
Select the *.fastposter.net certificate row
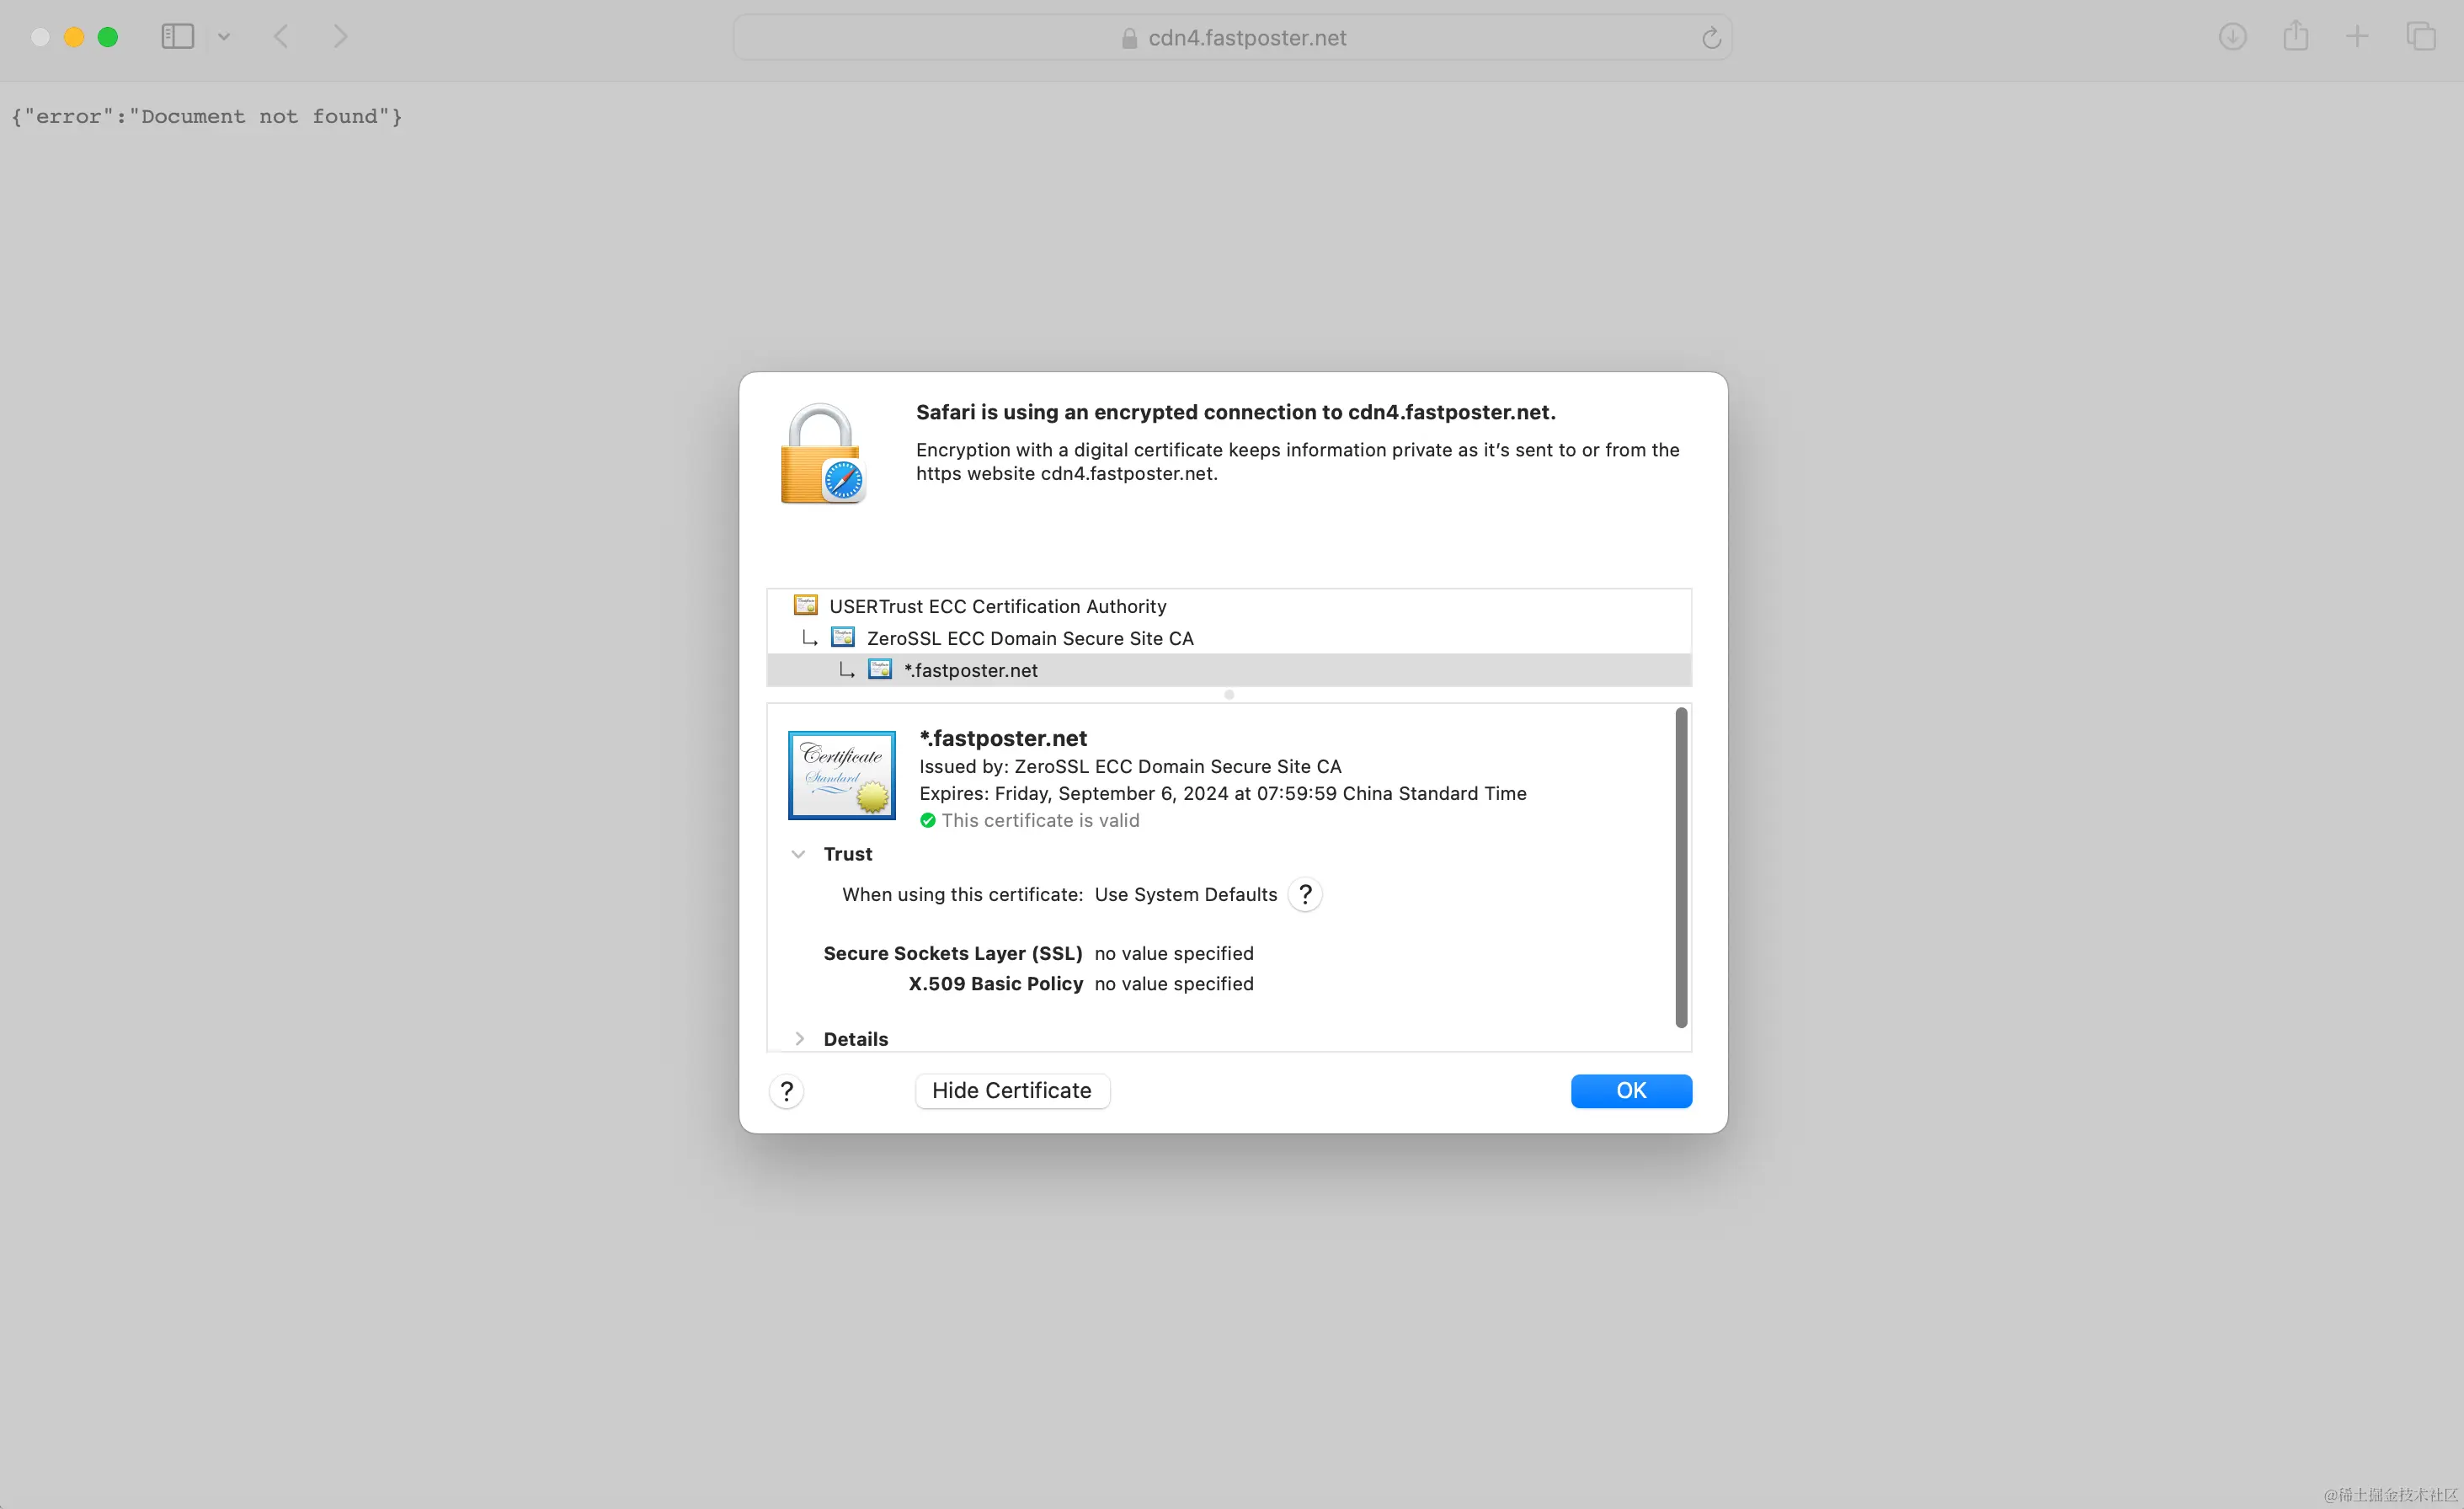(x=970, y=670)
